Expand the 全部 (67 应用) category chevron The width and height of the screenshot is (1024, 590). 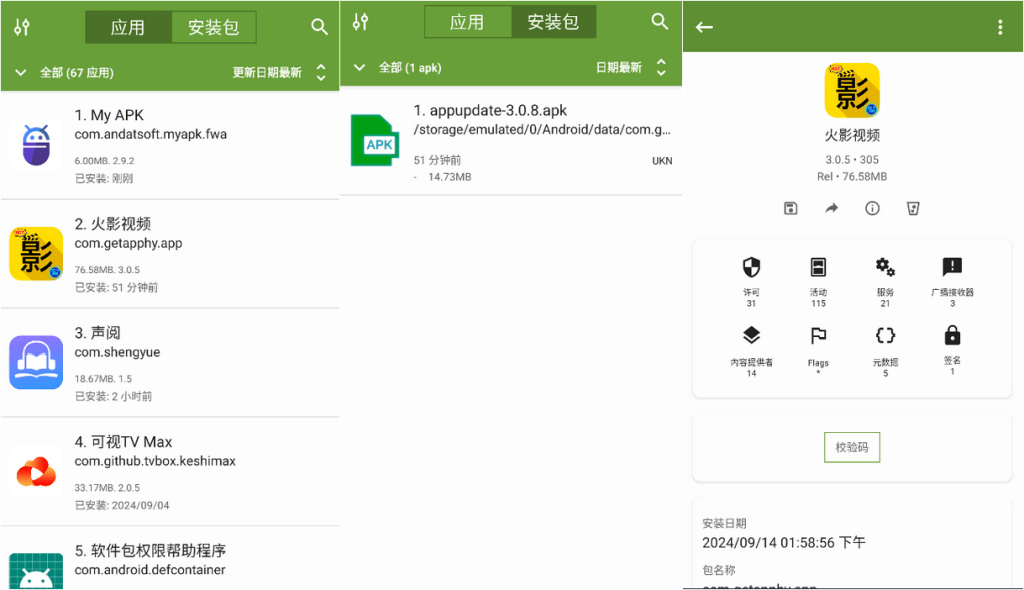(x=20, y=73)
